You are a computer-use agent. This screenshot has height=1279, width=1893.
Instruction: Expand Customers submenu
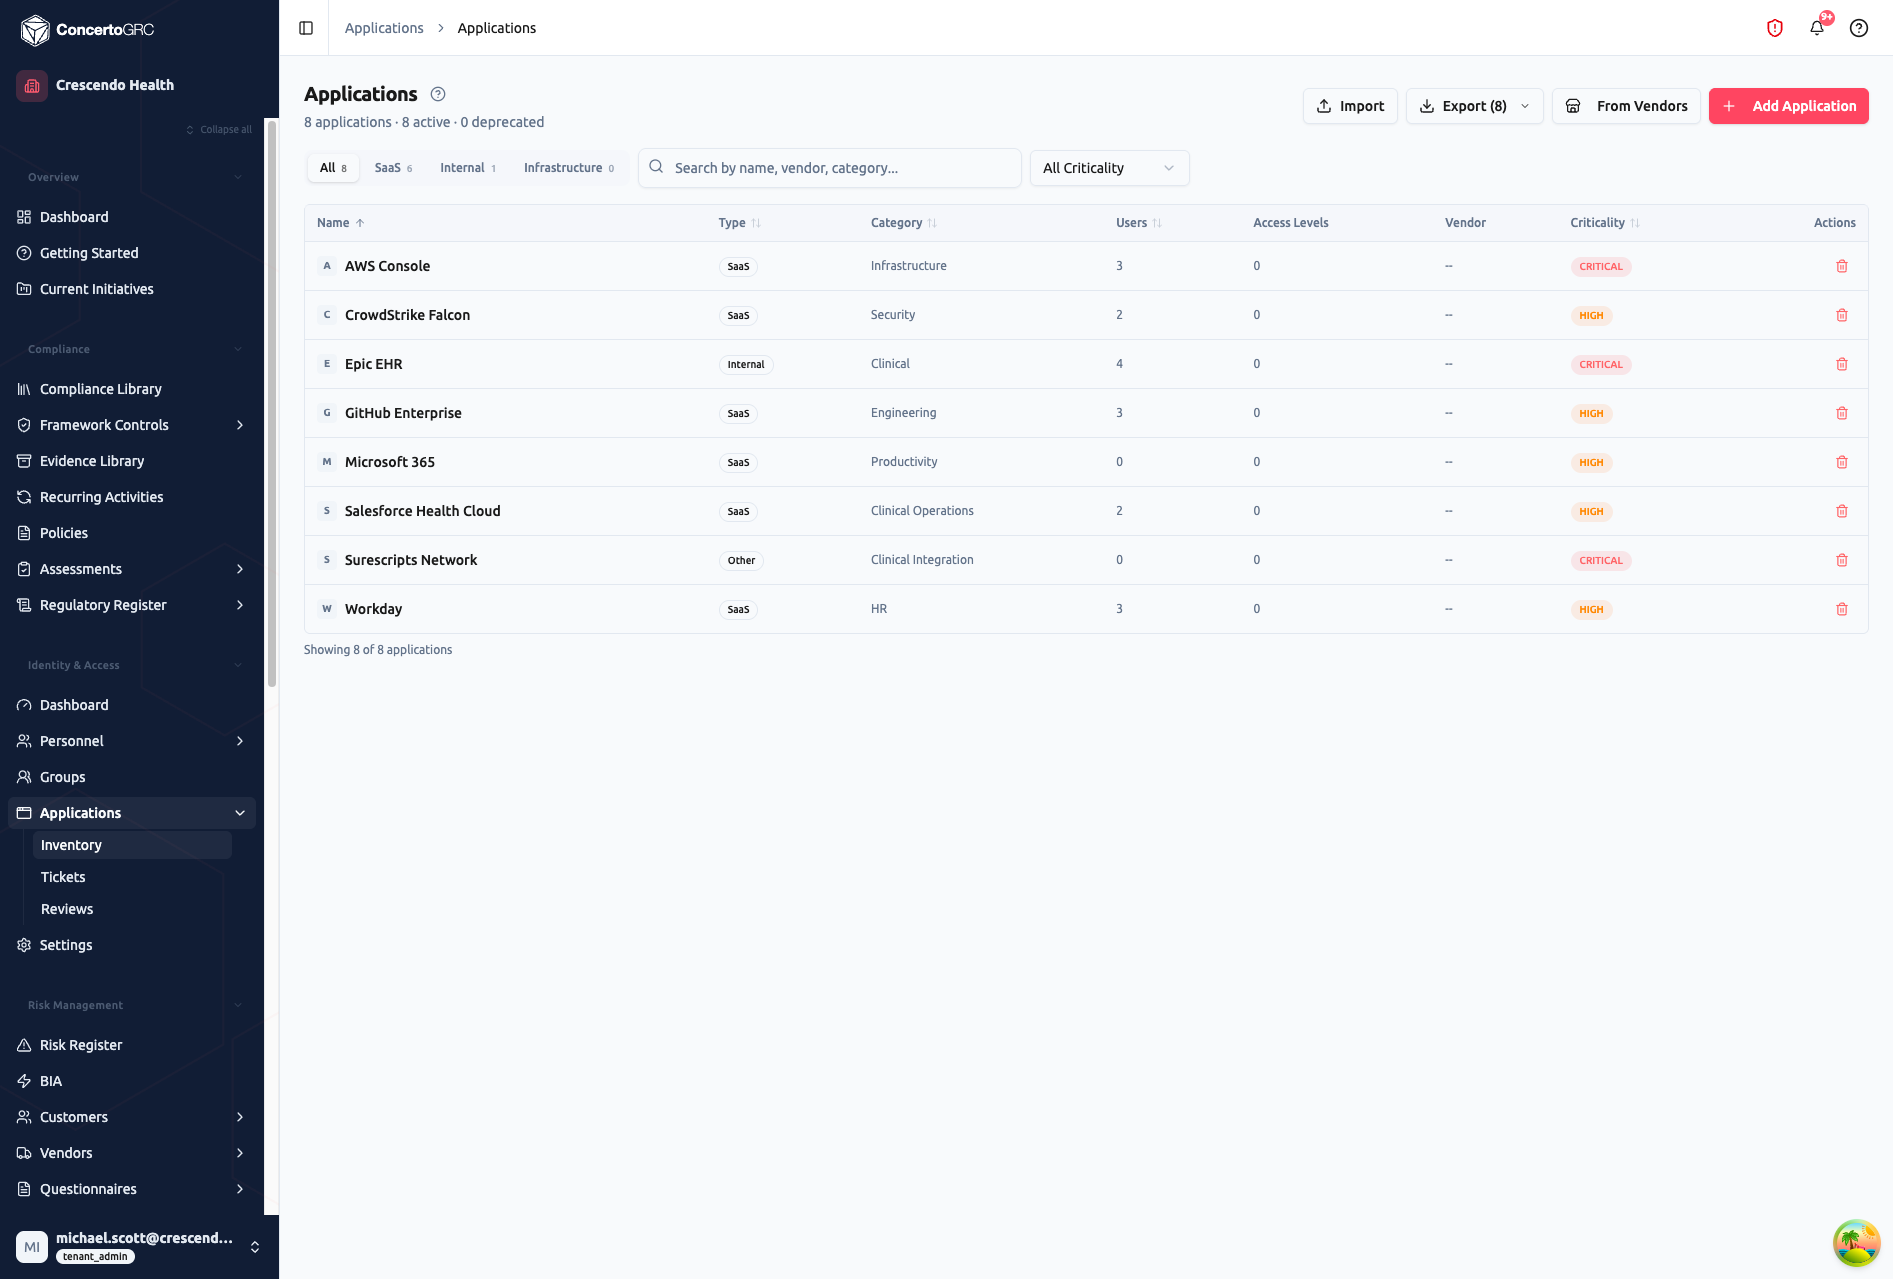(x=240, y=1117)
